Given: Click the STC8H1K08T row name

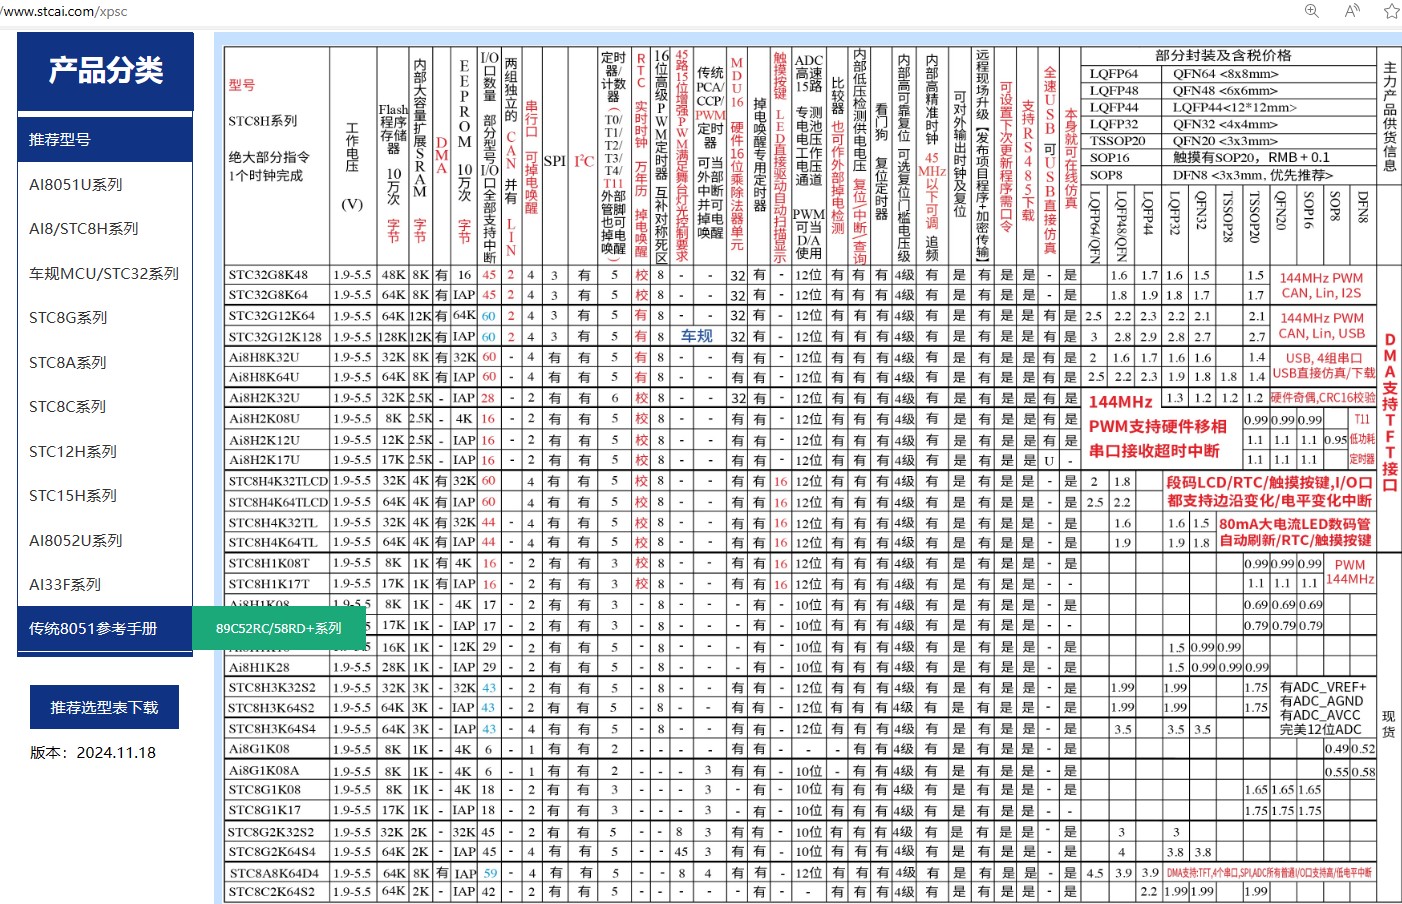Looking at the screenshot, I should click(269, 563).
